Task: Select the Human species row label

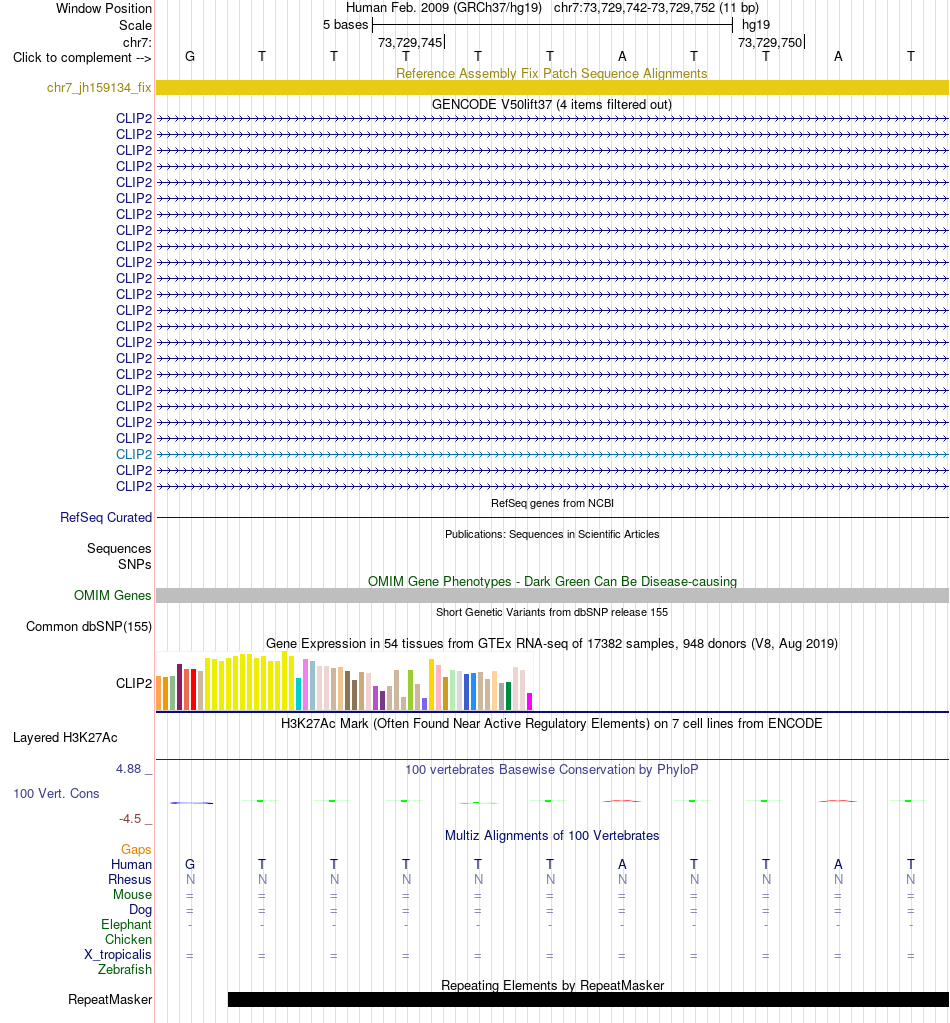Action: pyautogui.click(x=131, y=864)
